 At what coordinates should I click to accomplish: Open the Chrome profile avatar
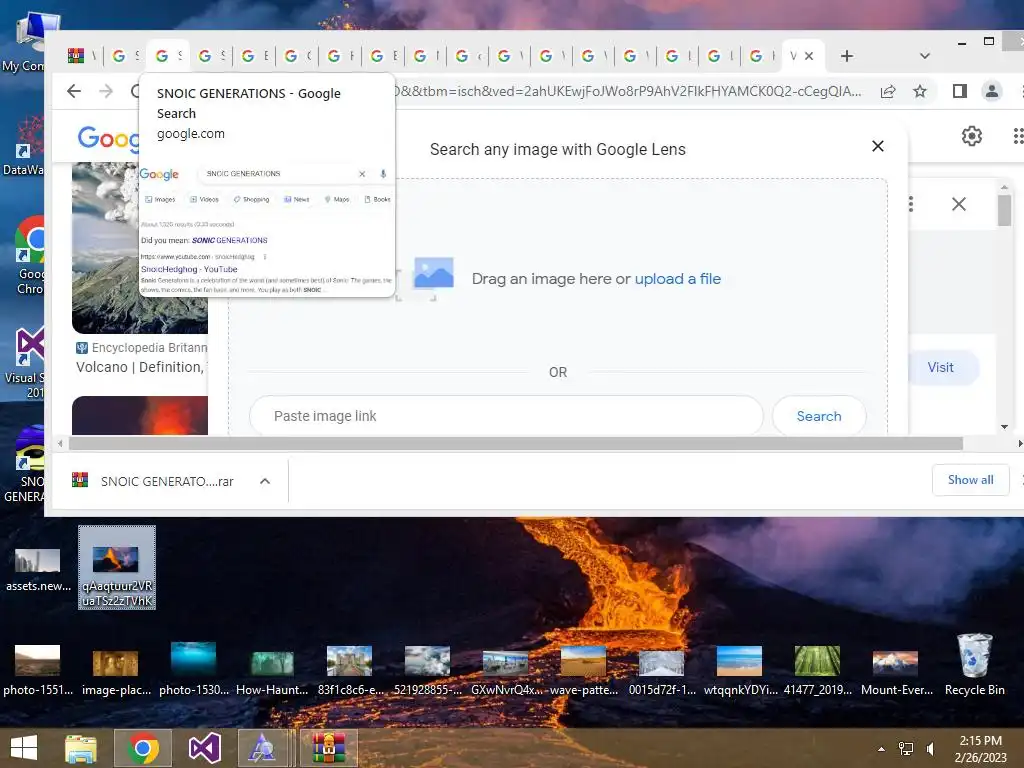click(991, 91)
